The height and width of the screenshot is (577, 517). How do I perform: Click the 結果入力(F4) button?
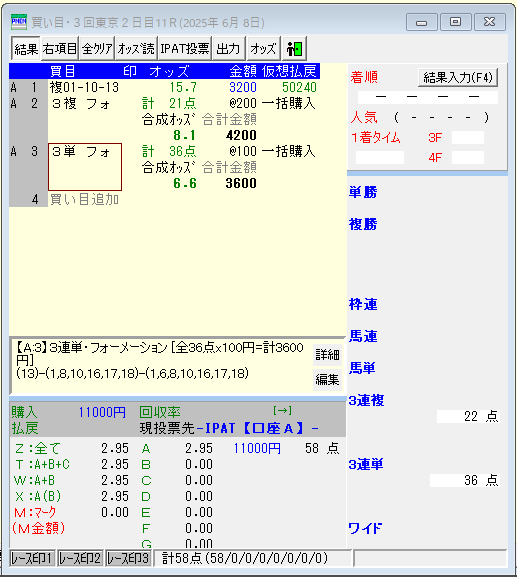pyautogui.click(x=458, y=77)
